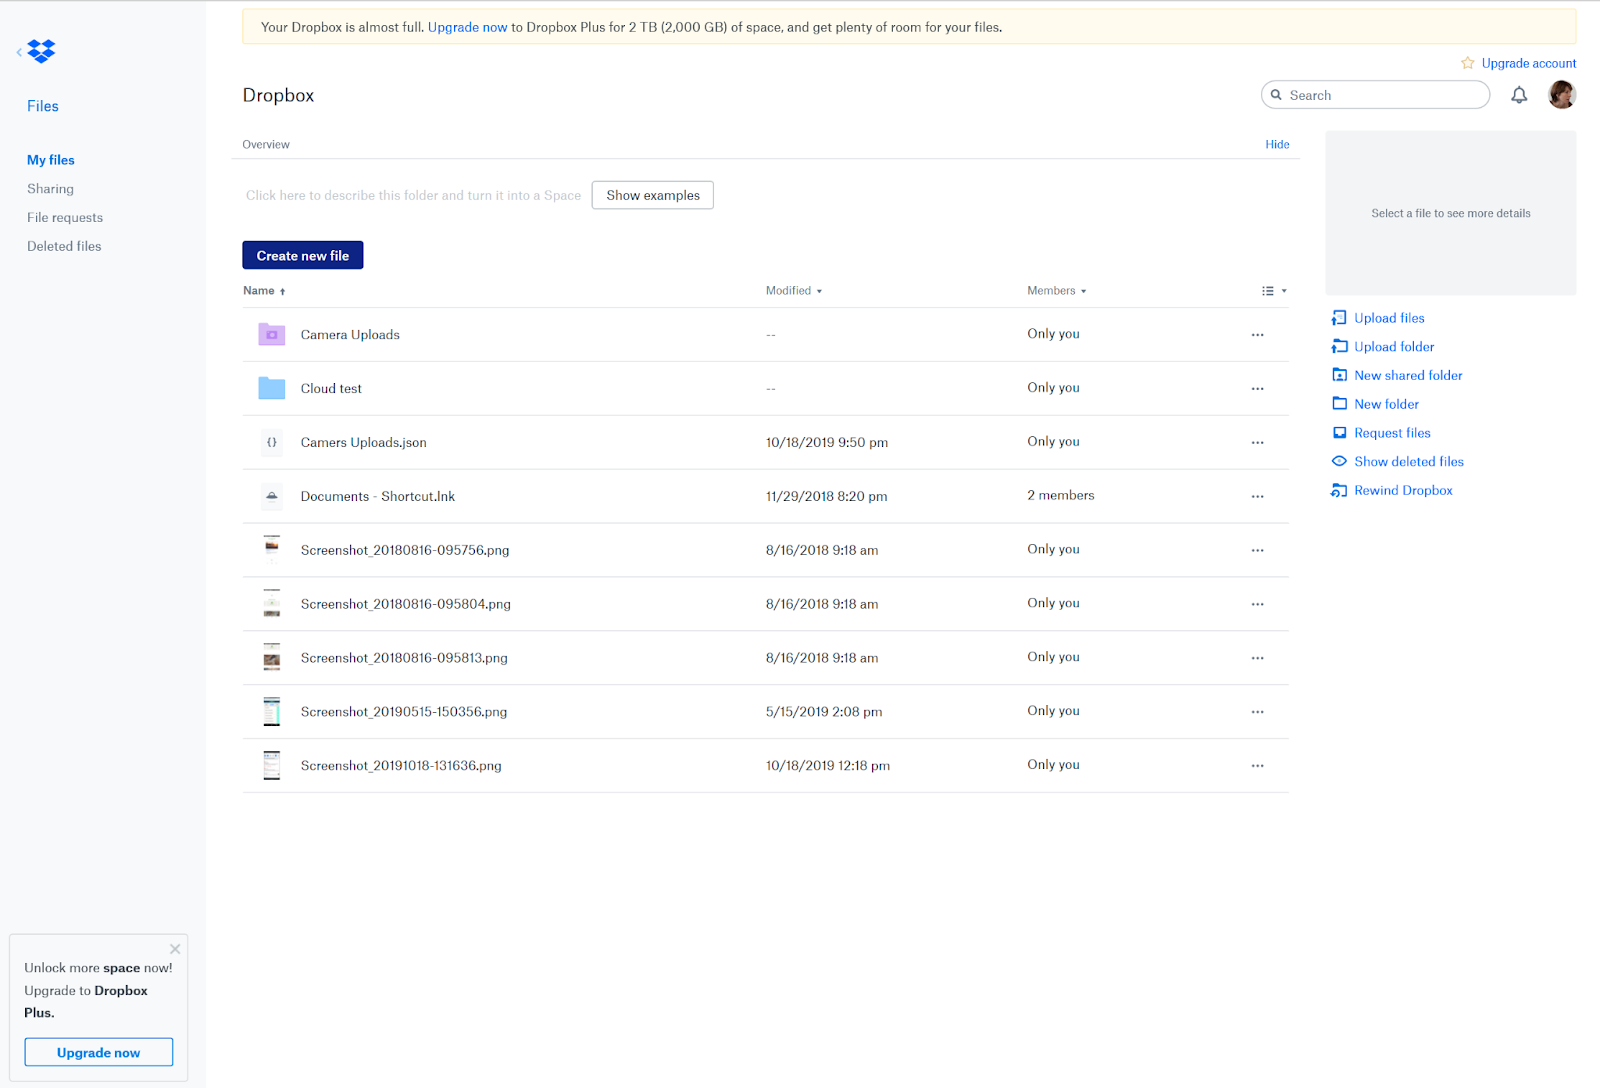Click the Show examples button
Viewport: 1600px width, 1088px height.
click(653, 195)
